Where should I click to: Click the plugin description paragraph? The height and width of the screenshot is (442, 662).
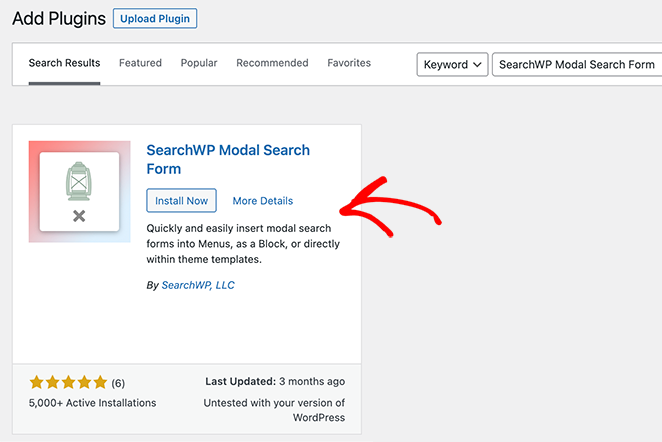coord(243,244)
